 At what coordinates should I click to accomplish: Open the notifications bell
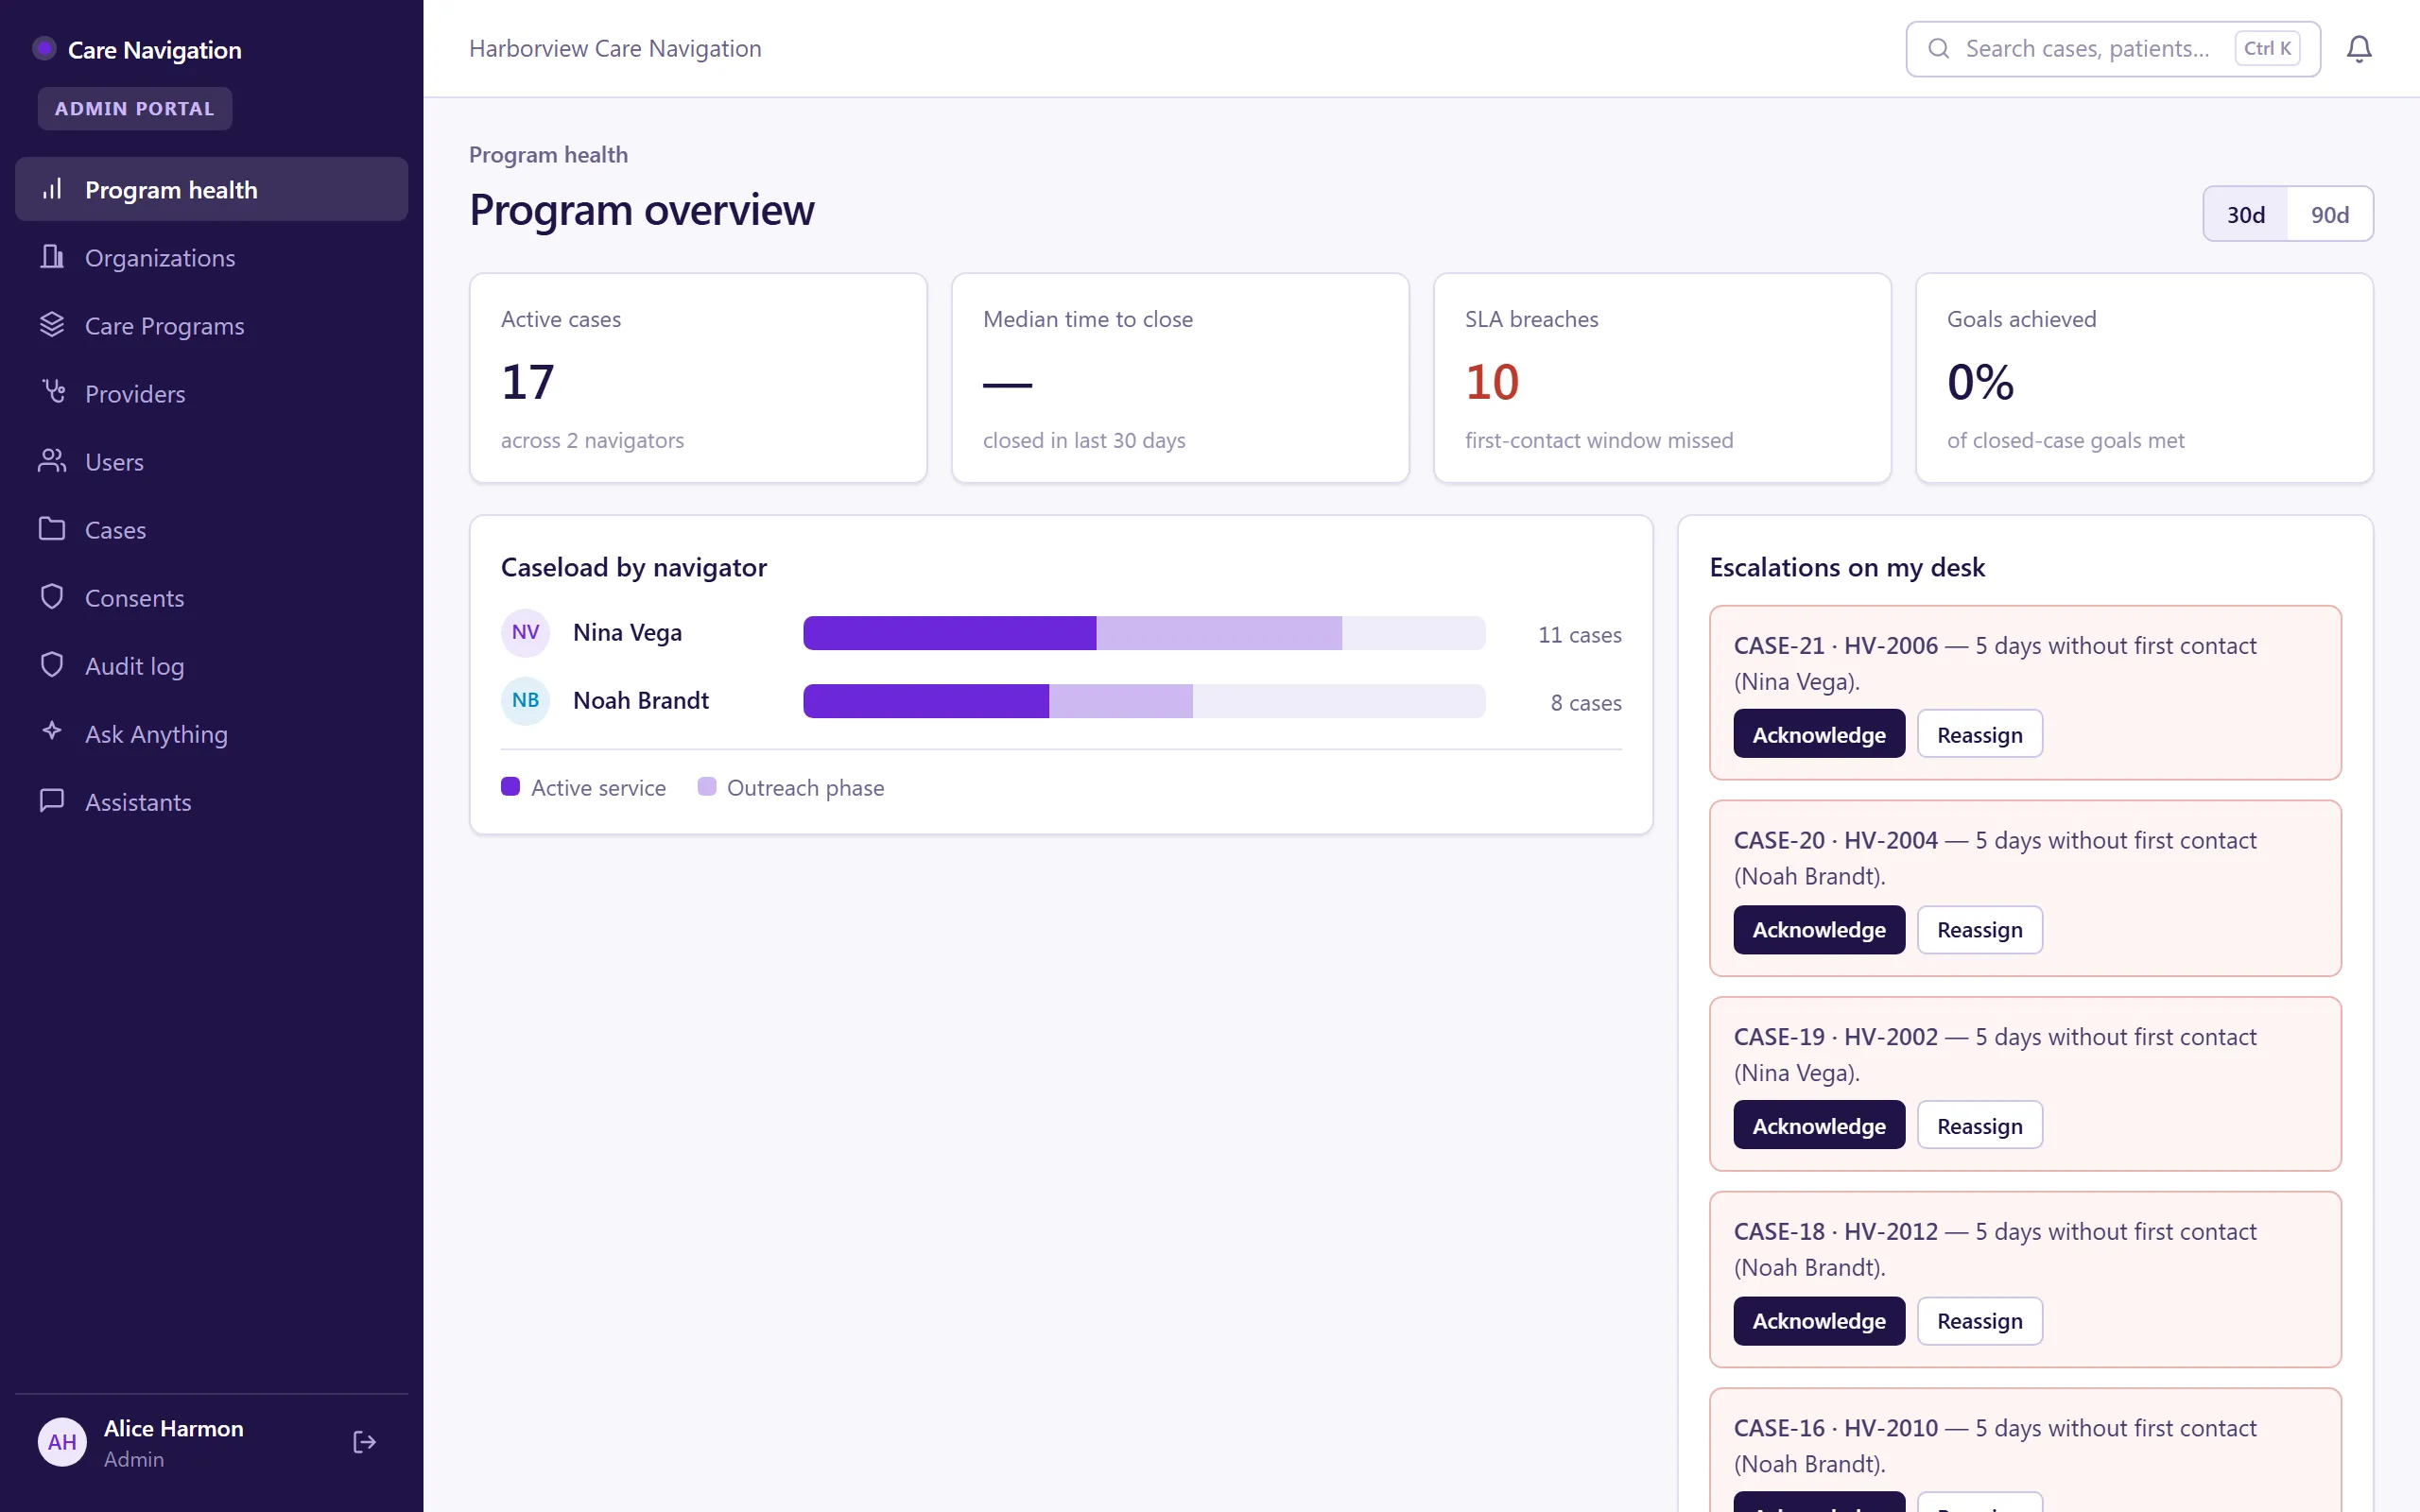point(2359,49)
